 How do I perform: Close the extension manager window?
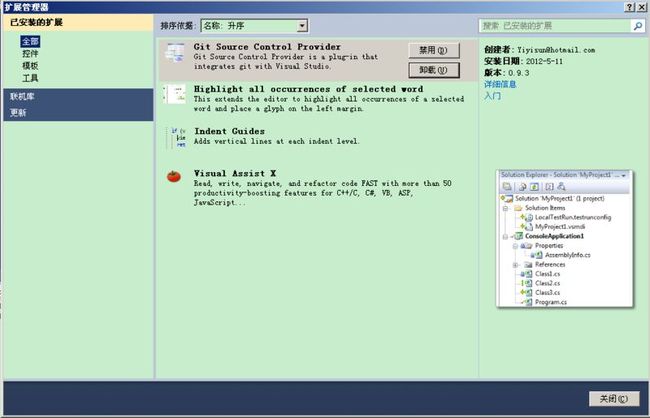click(641, 7)
